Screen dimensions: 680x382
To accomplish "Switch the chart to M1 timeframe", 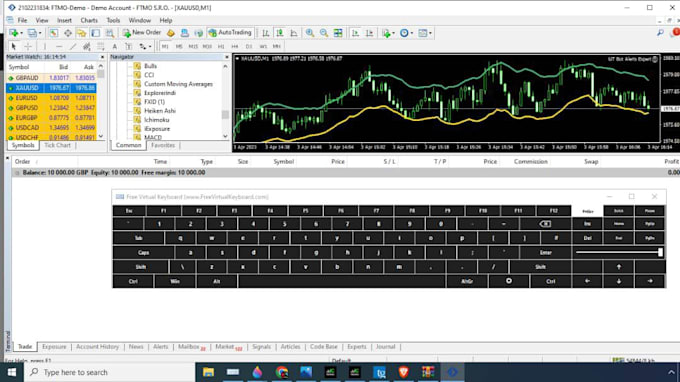I will point(165,46).
